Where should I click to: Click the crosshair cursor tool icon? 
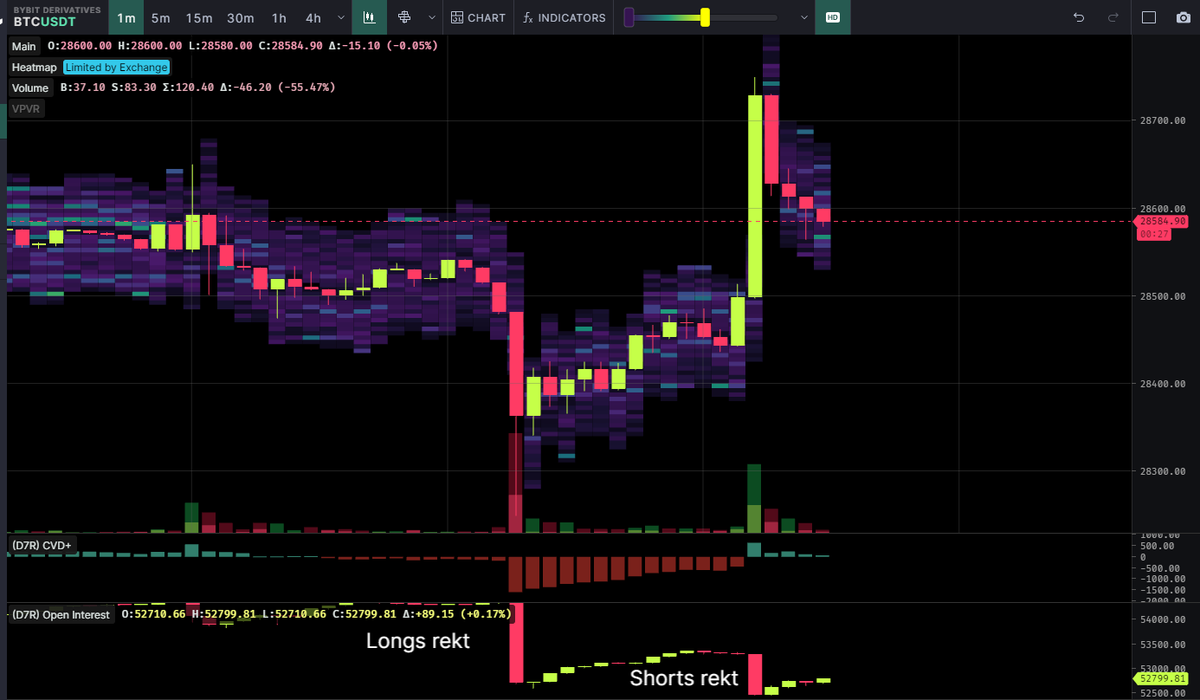point(405,18)
